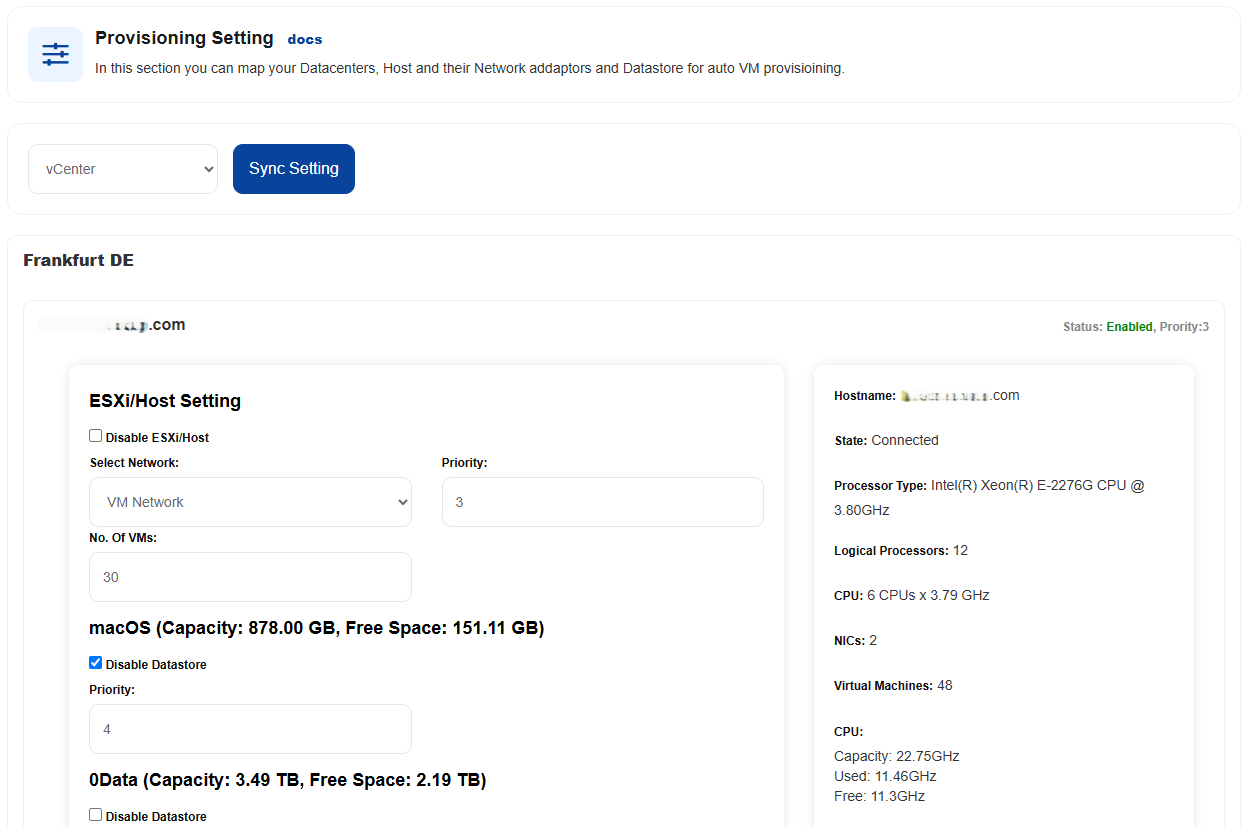
Task: Click Free: 11.3GHz text
Action: 879,796
